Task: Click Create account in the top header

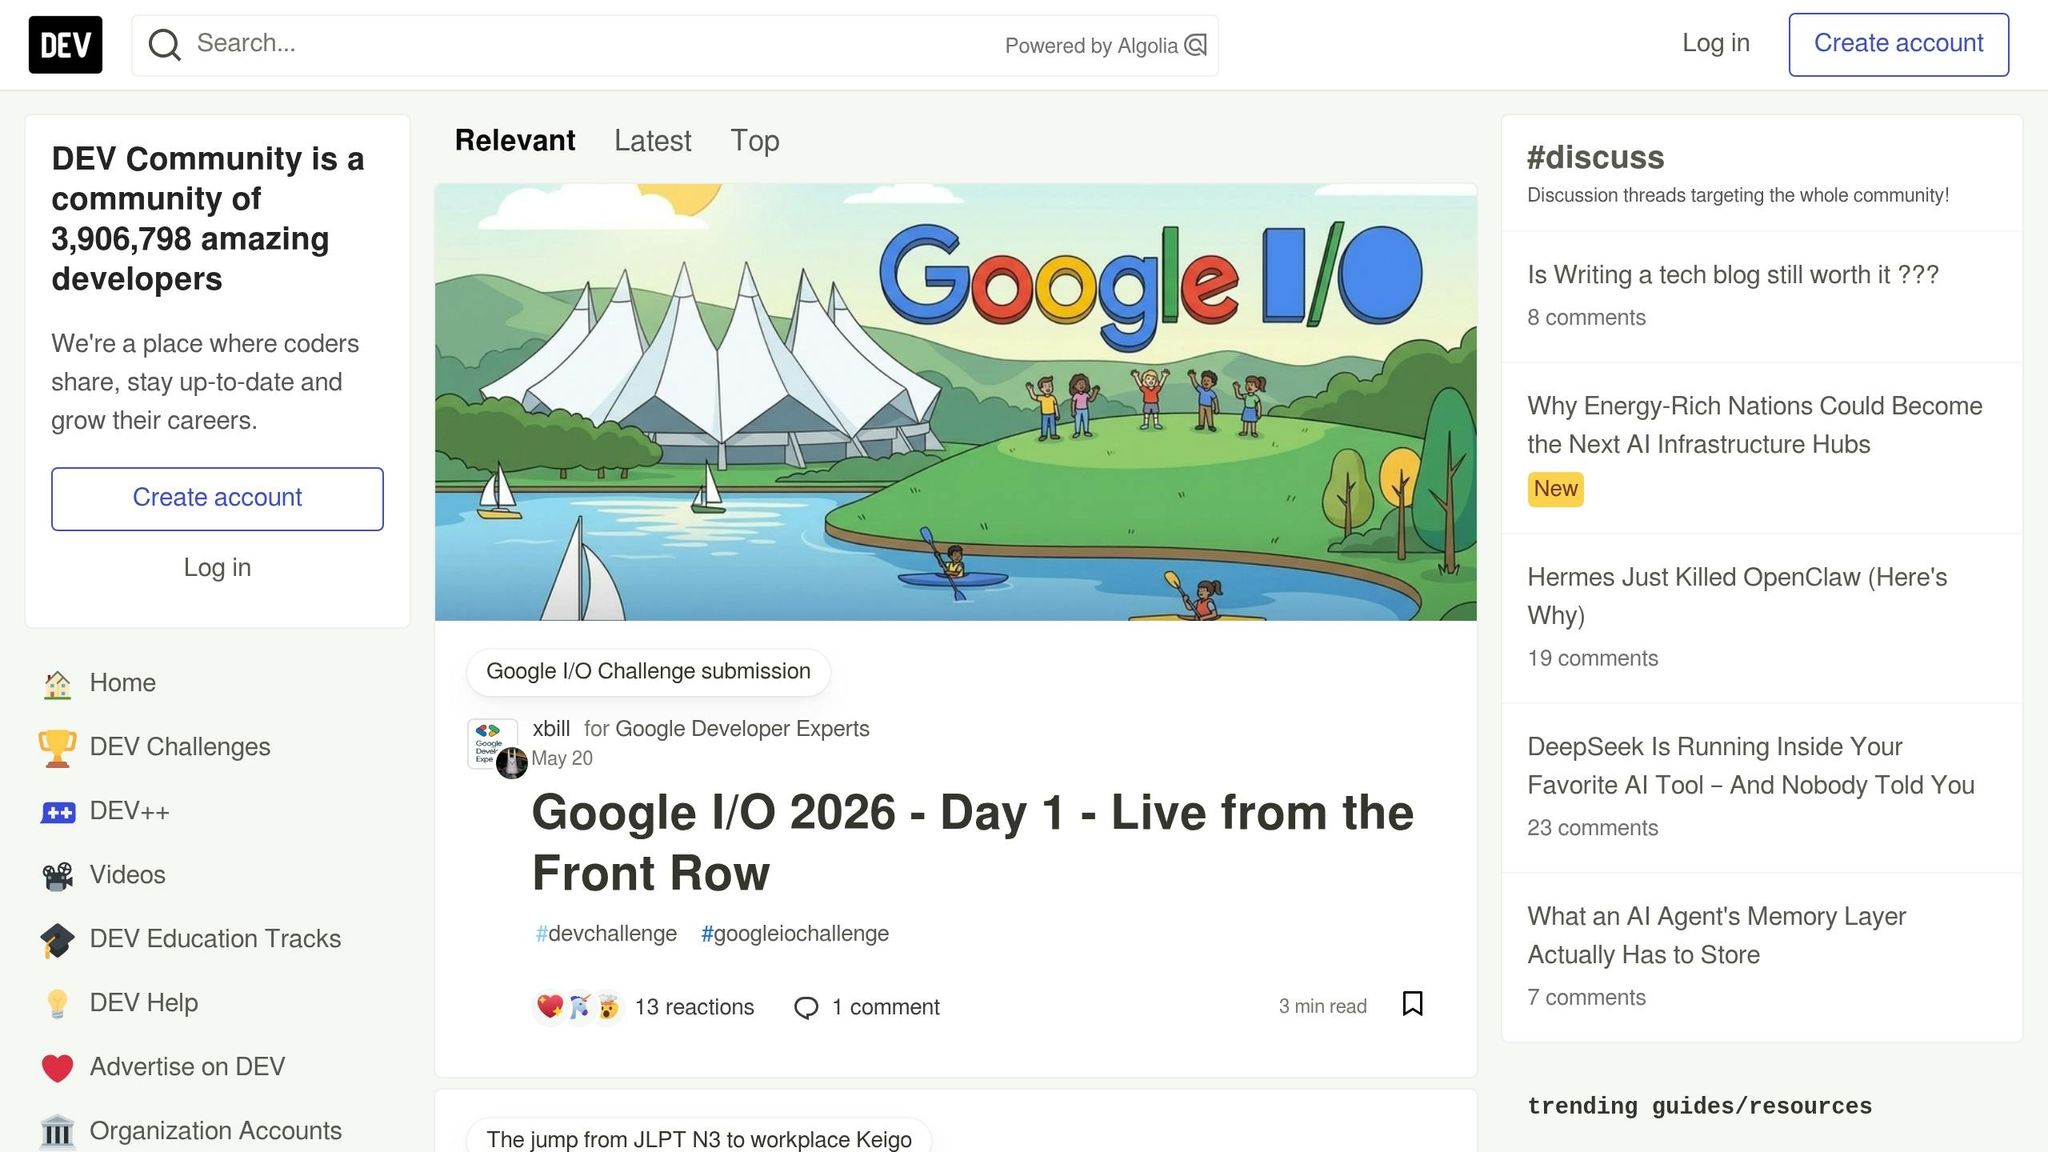Action: [1898, 44]
